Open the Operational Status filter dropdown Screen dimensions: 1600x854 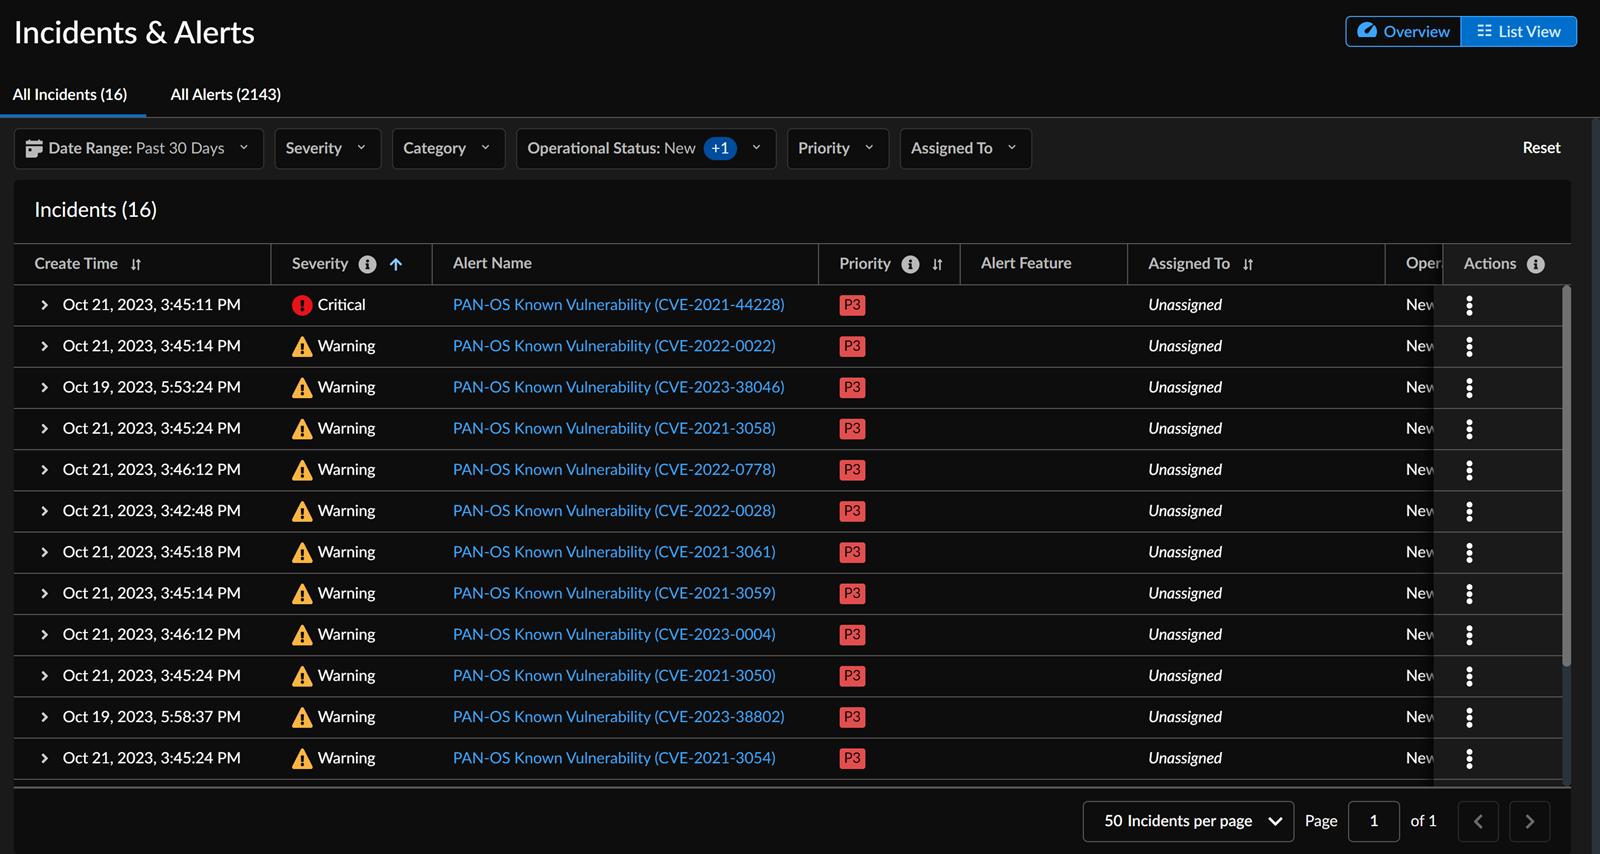tap(645, 148)
